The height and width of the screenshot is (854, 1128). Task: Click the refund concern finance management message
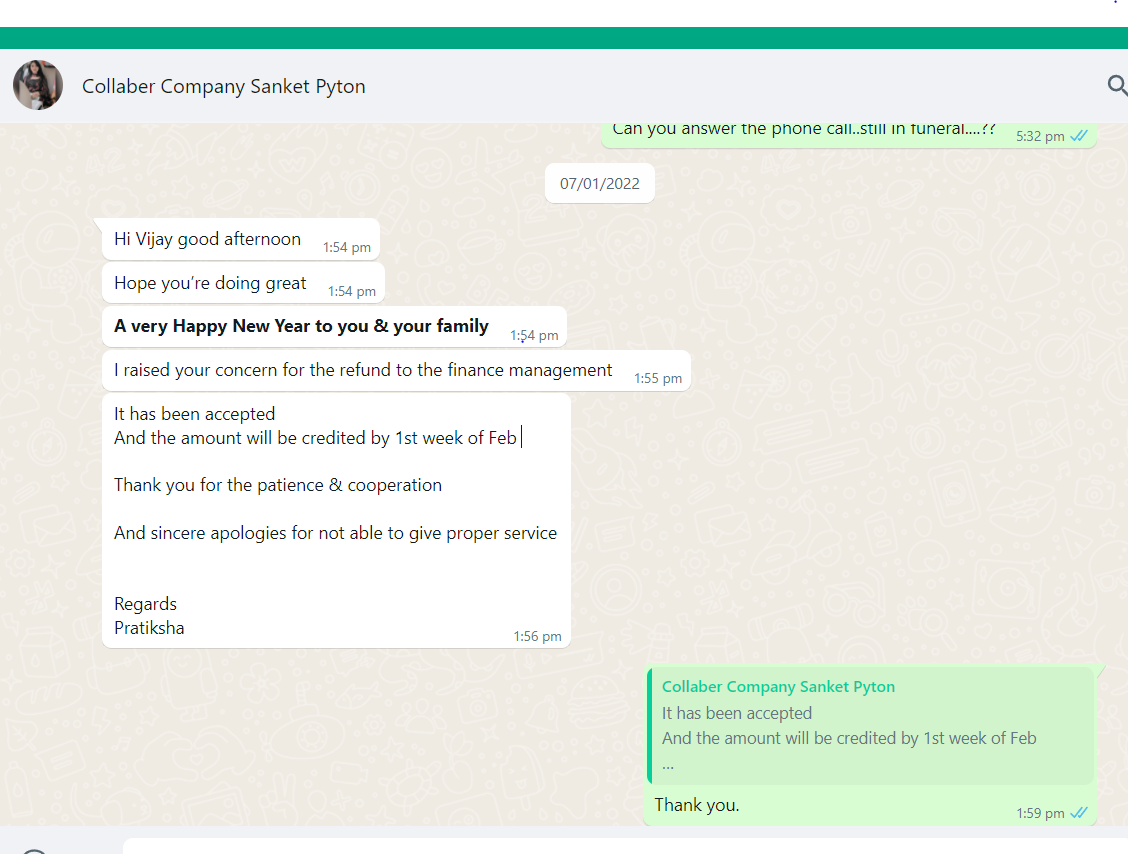coord(363,370)
